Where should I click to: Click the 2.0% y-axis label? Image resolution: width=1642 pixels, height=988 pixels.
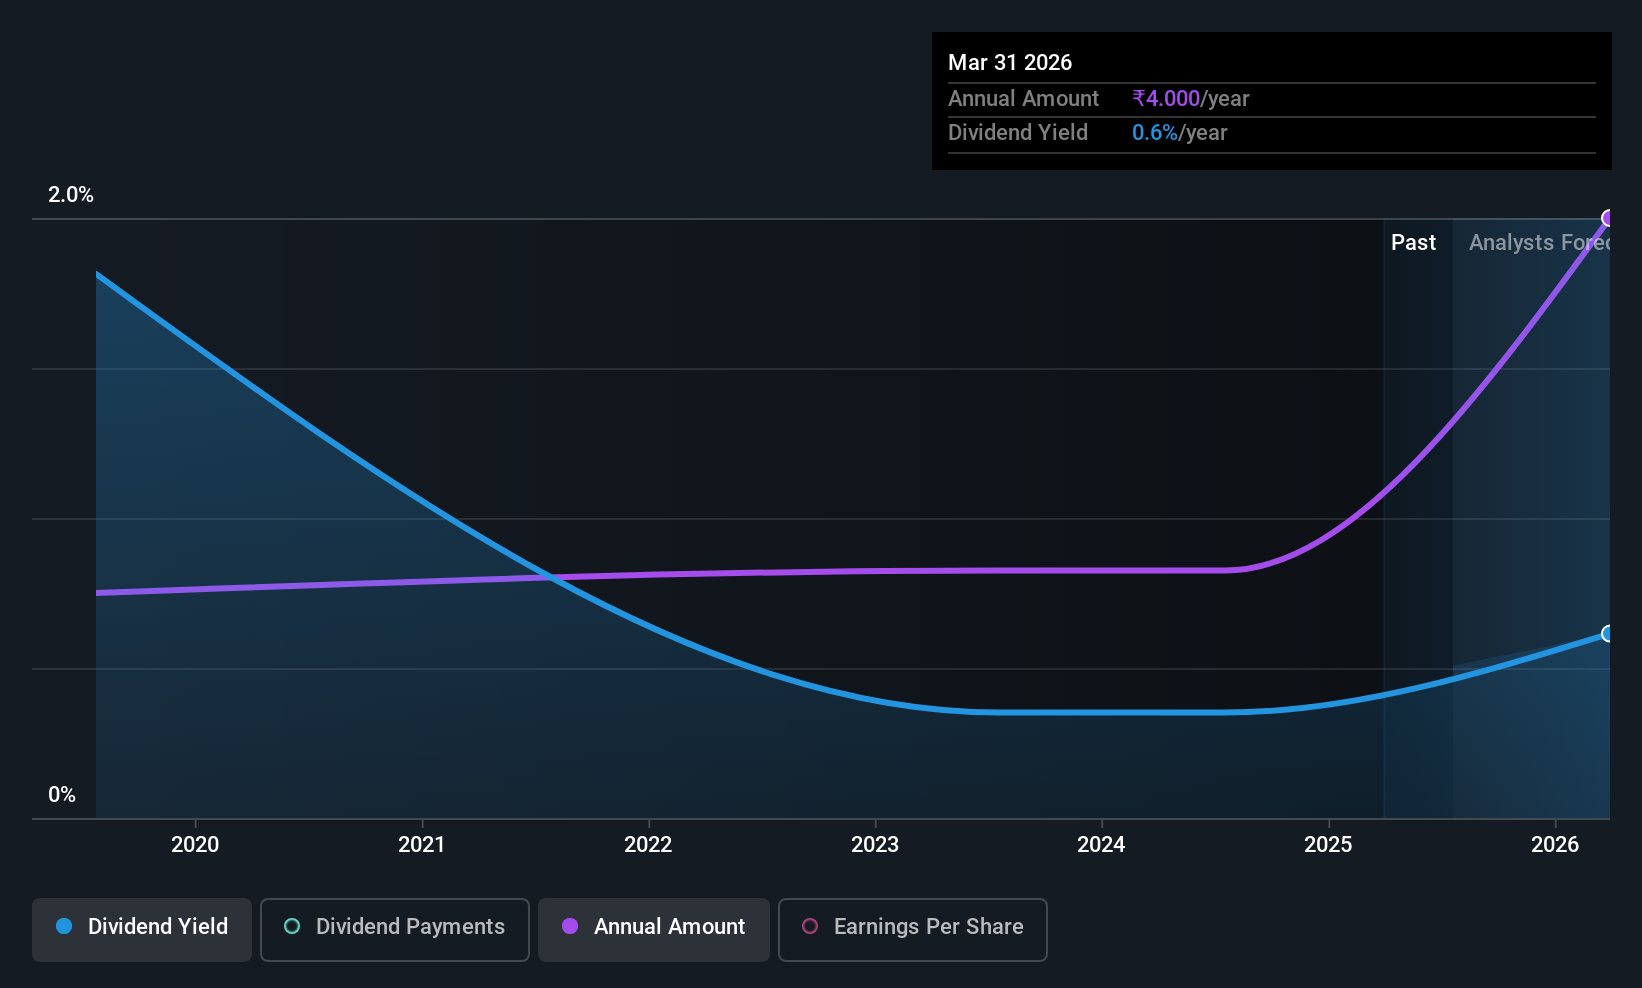coord(71,195)
